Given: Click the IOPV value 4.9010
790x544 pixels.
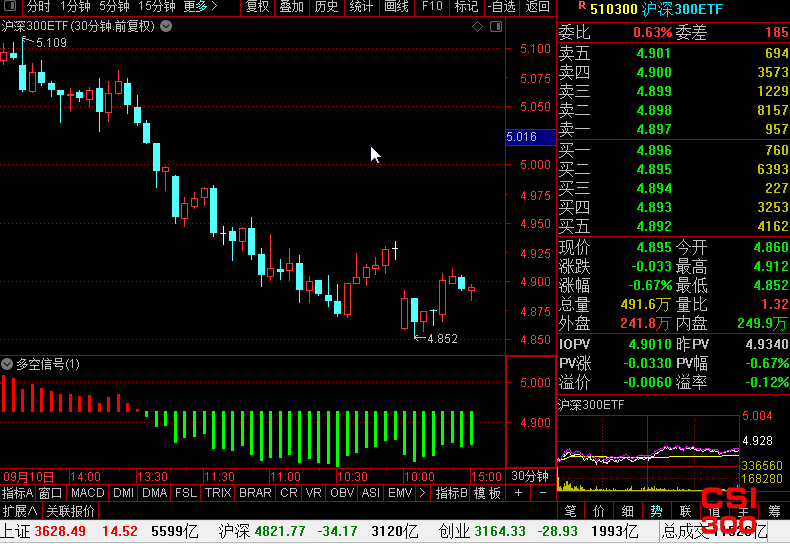Looking at the screenshot, I should (x=650, y=344).
